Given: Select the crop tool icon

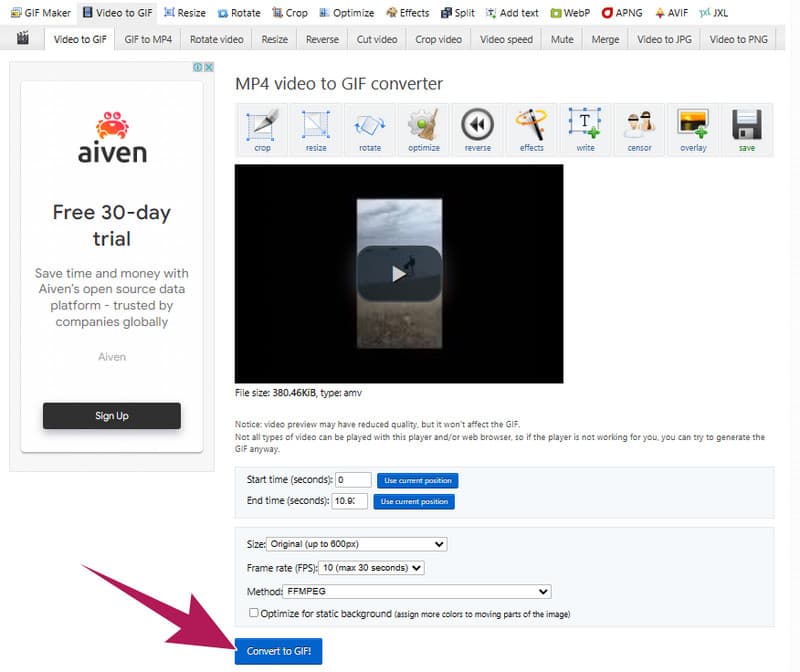Looking at the screenshot, I should (262, 129).
